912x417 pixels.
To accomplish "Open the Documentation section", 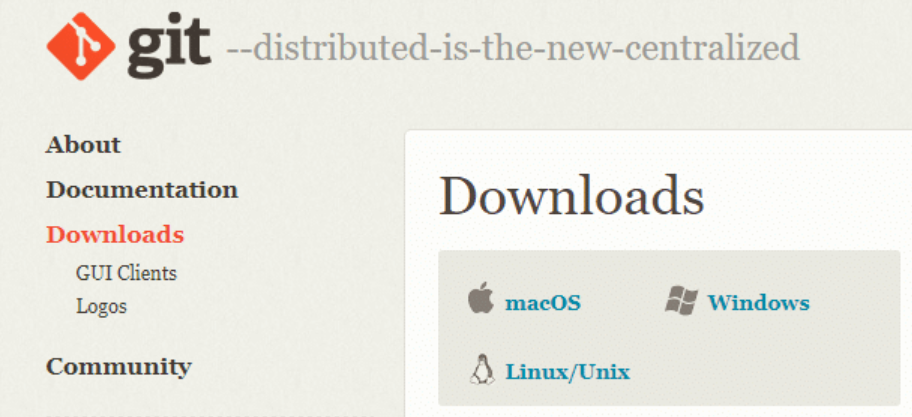I will pyautogui.click(x=142, y=190).
